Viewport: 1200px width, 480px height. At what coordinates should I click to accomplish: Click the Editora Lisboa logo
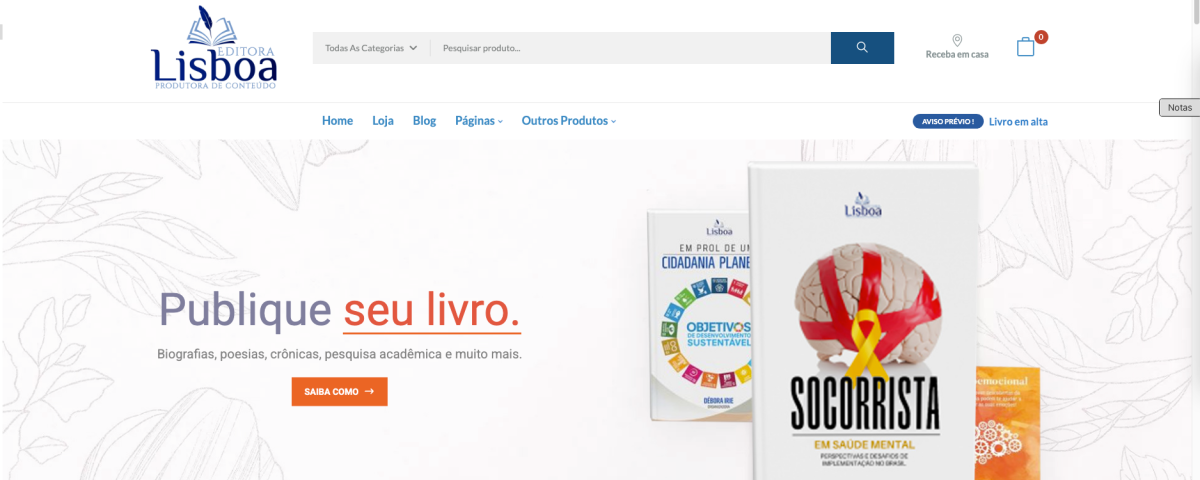pyautogui.click(x=214, y=48)
